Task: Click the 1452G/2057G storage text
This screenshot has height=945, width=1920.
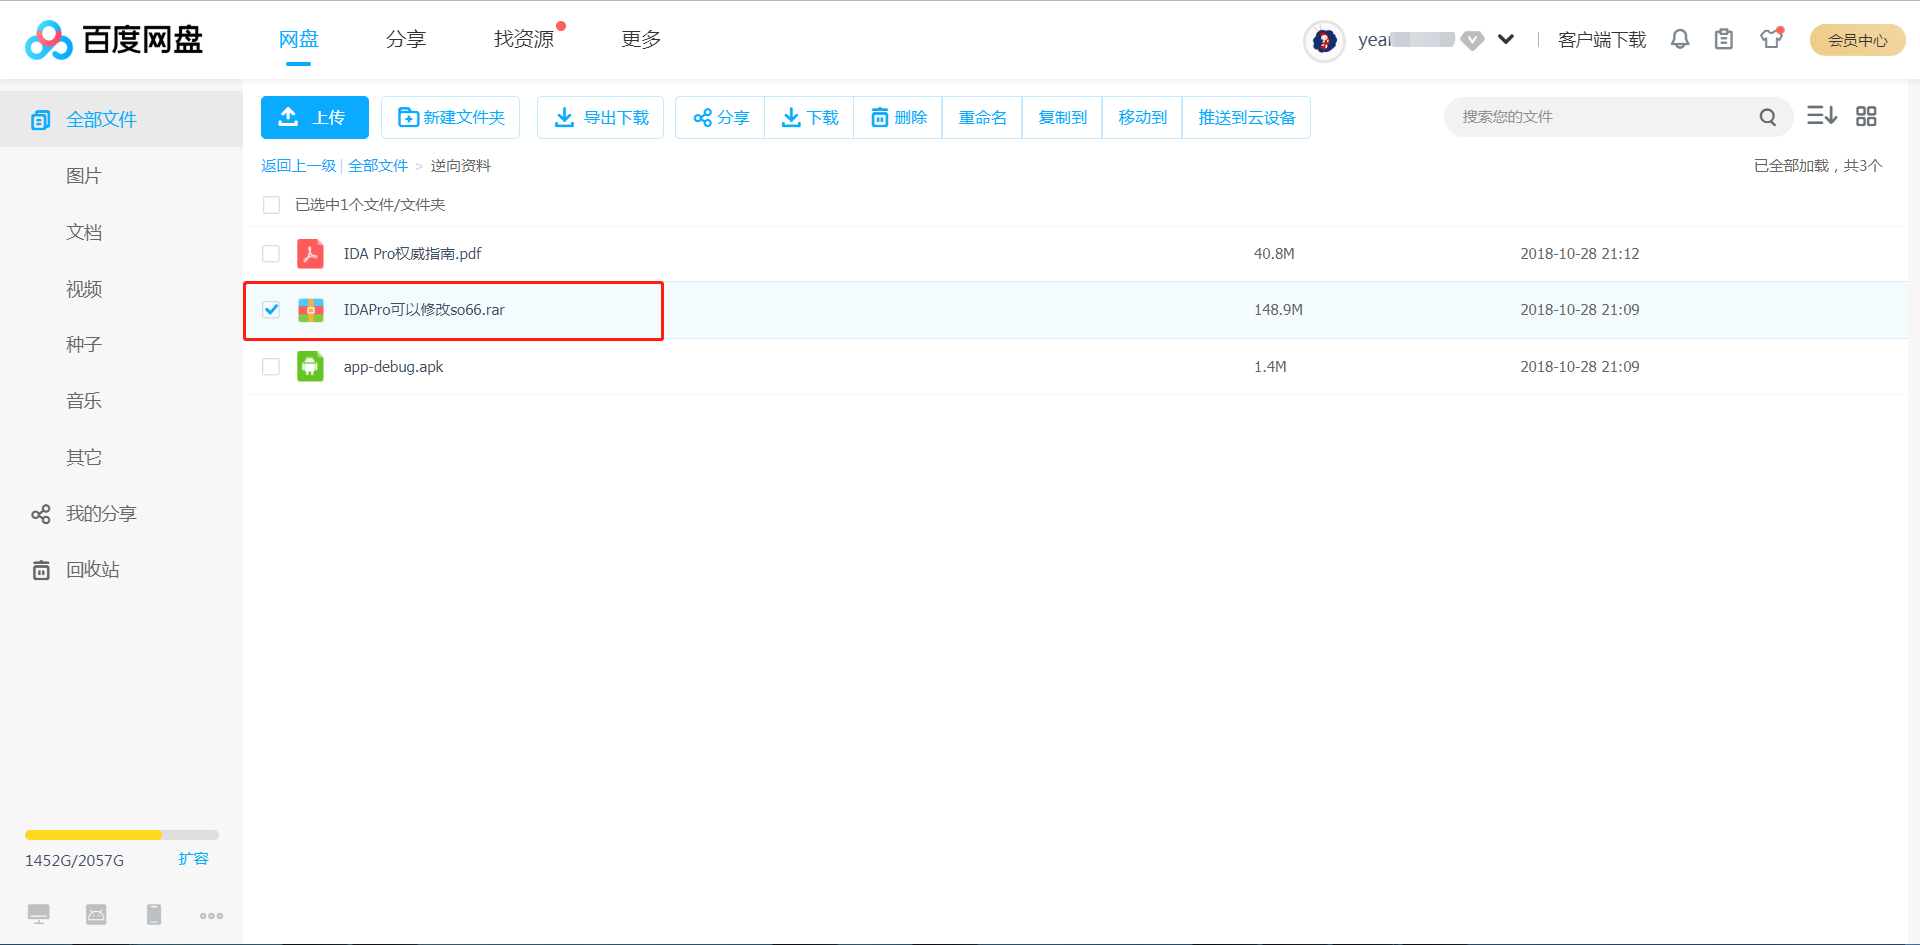Action: [75, 860]
